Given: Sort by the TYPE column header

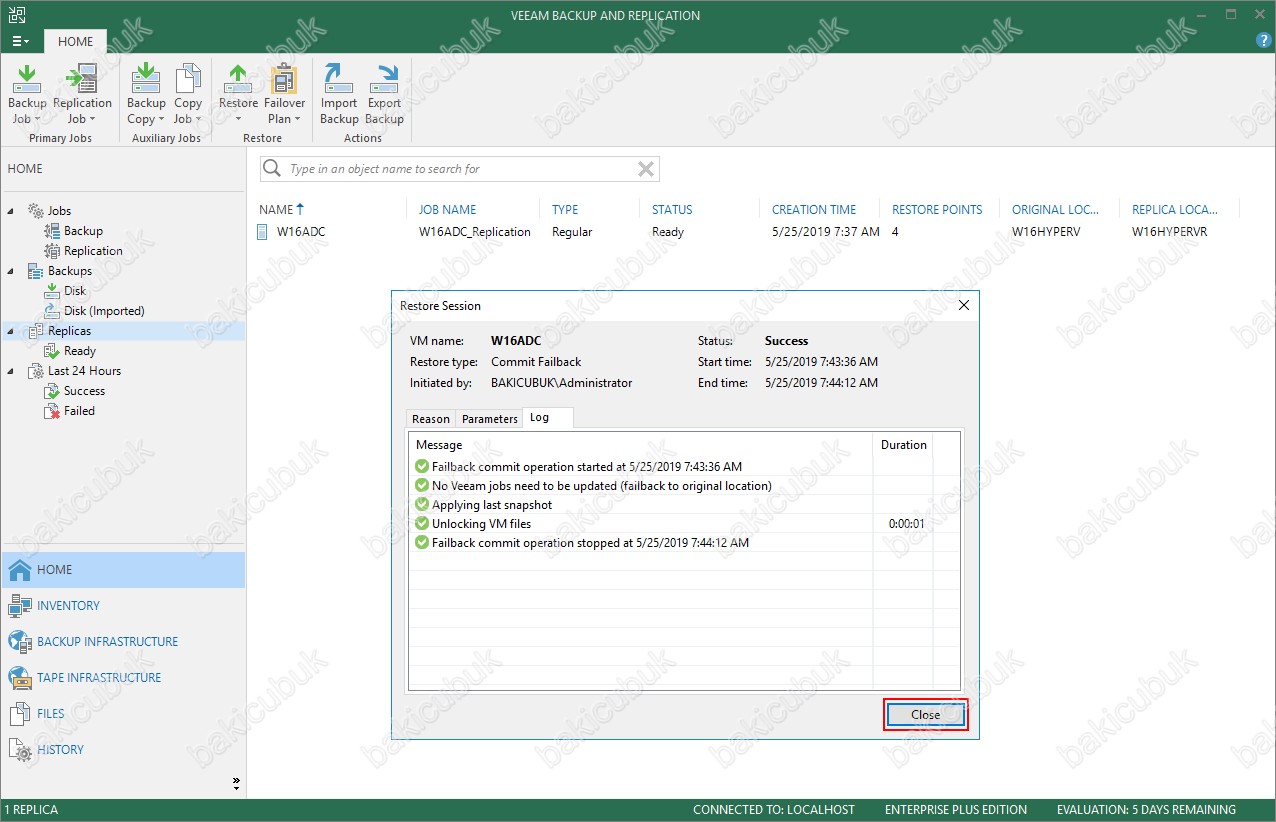Looking at the screenshot, I should [x=565, y=210].
